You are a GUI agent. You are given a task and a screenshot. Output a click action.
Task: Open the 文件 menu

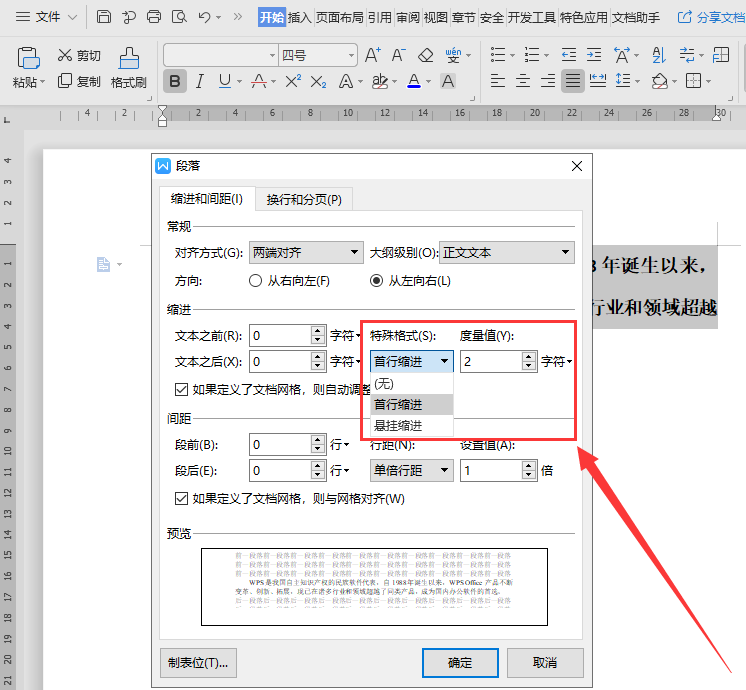[46, 17]
